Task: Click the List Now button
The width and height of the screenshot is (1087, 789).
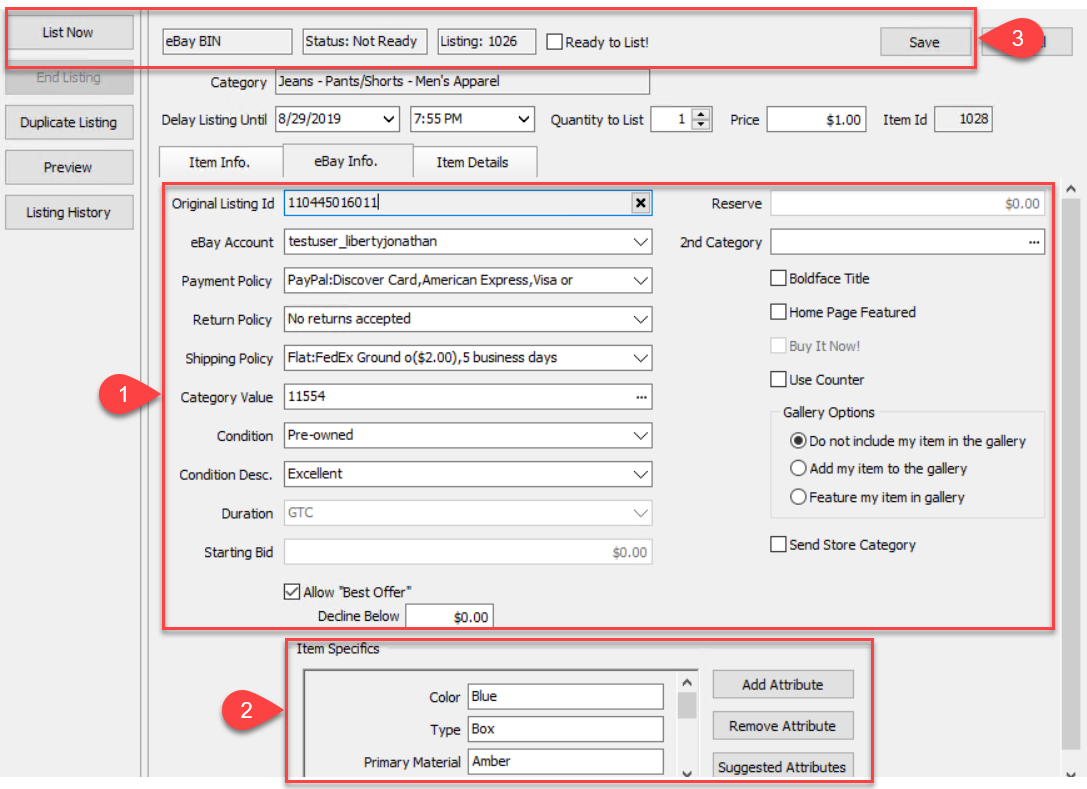Action: (x=68, y=33)
